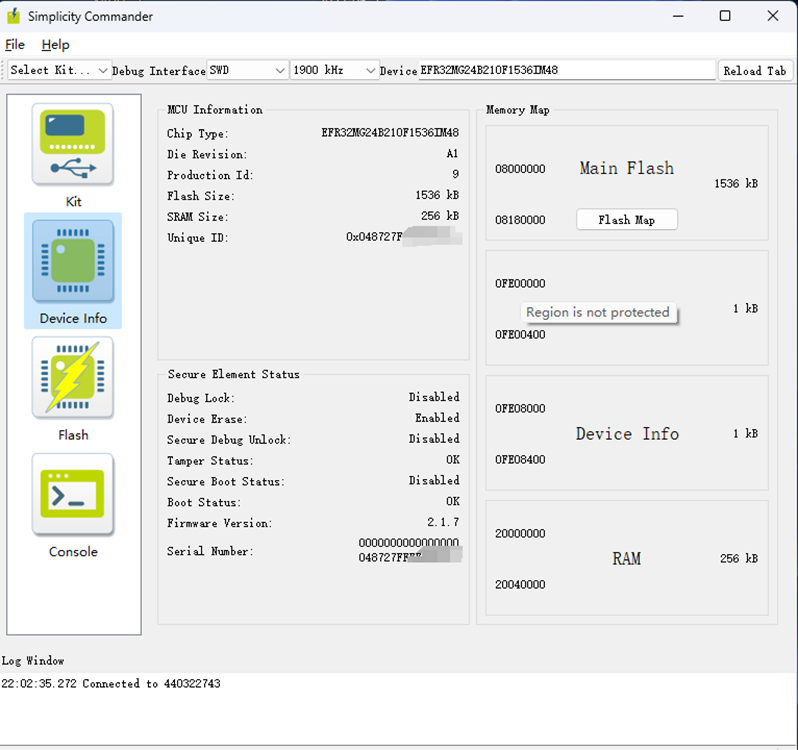Click the Serial Number value

410,551
